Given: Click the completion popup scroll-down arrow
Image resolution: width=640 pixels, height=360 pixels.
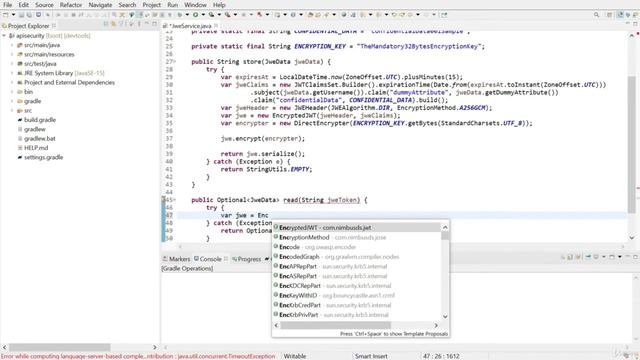Looking at the screenshot, I should (445, 316).
